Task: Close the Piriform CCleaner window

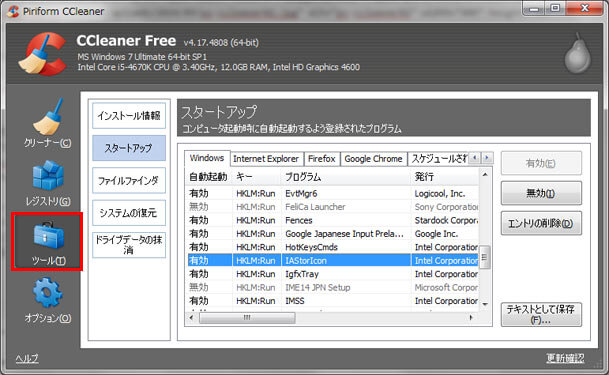Action: click(585, 8)
